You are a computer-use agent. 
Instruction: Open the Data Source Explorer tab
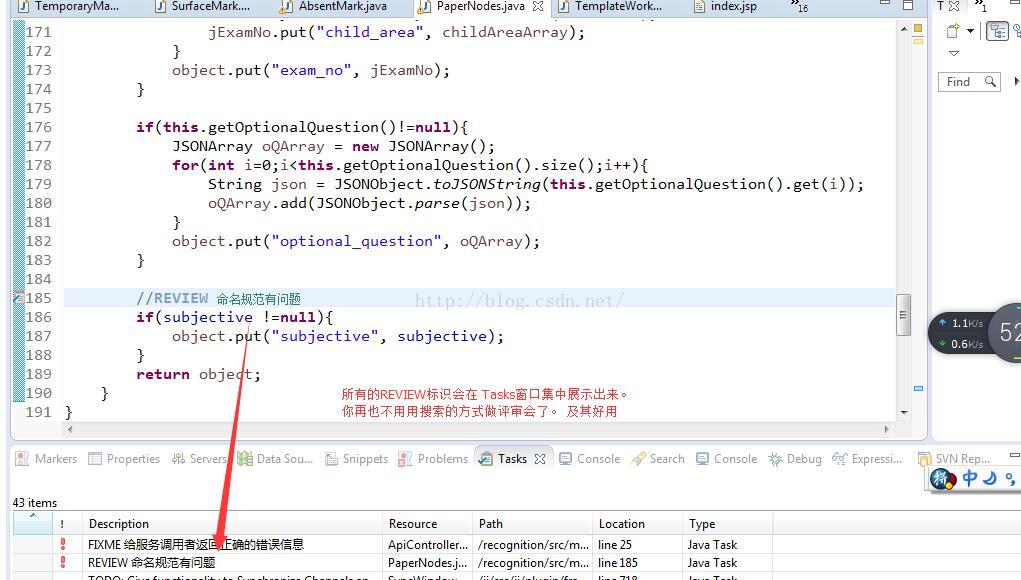pos(275,459)
